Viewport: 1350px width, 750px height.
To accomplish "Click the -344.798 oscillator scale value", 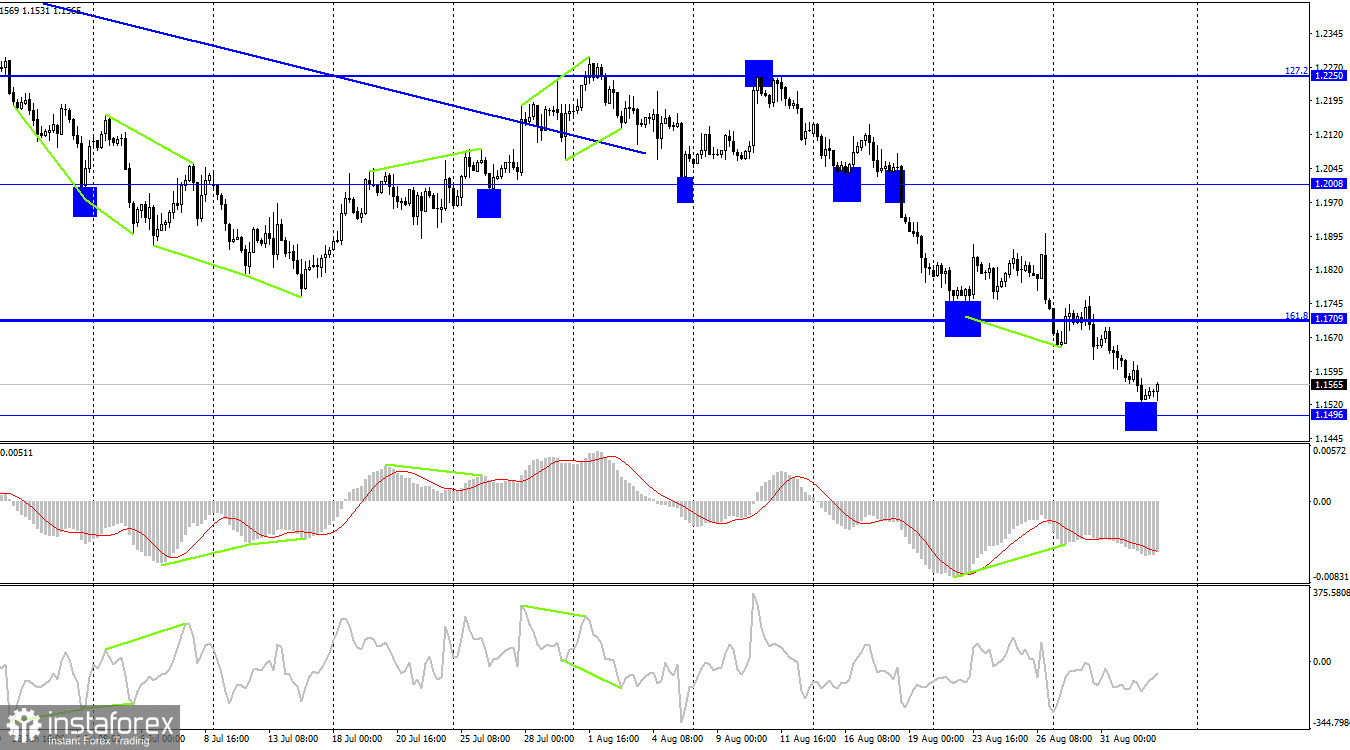I will pos(1330,721).
